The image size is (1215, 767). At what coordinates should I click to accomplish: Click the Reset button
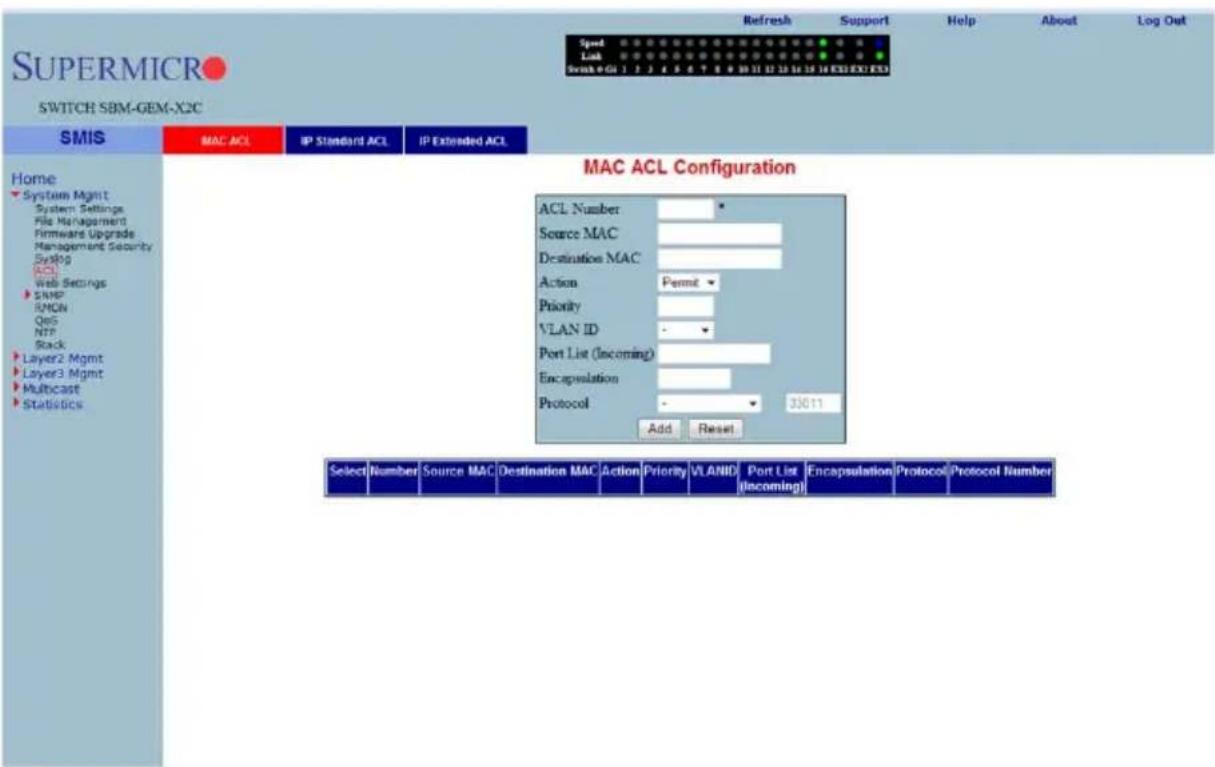pos(715,428)
